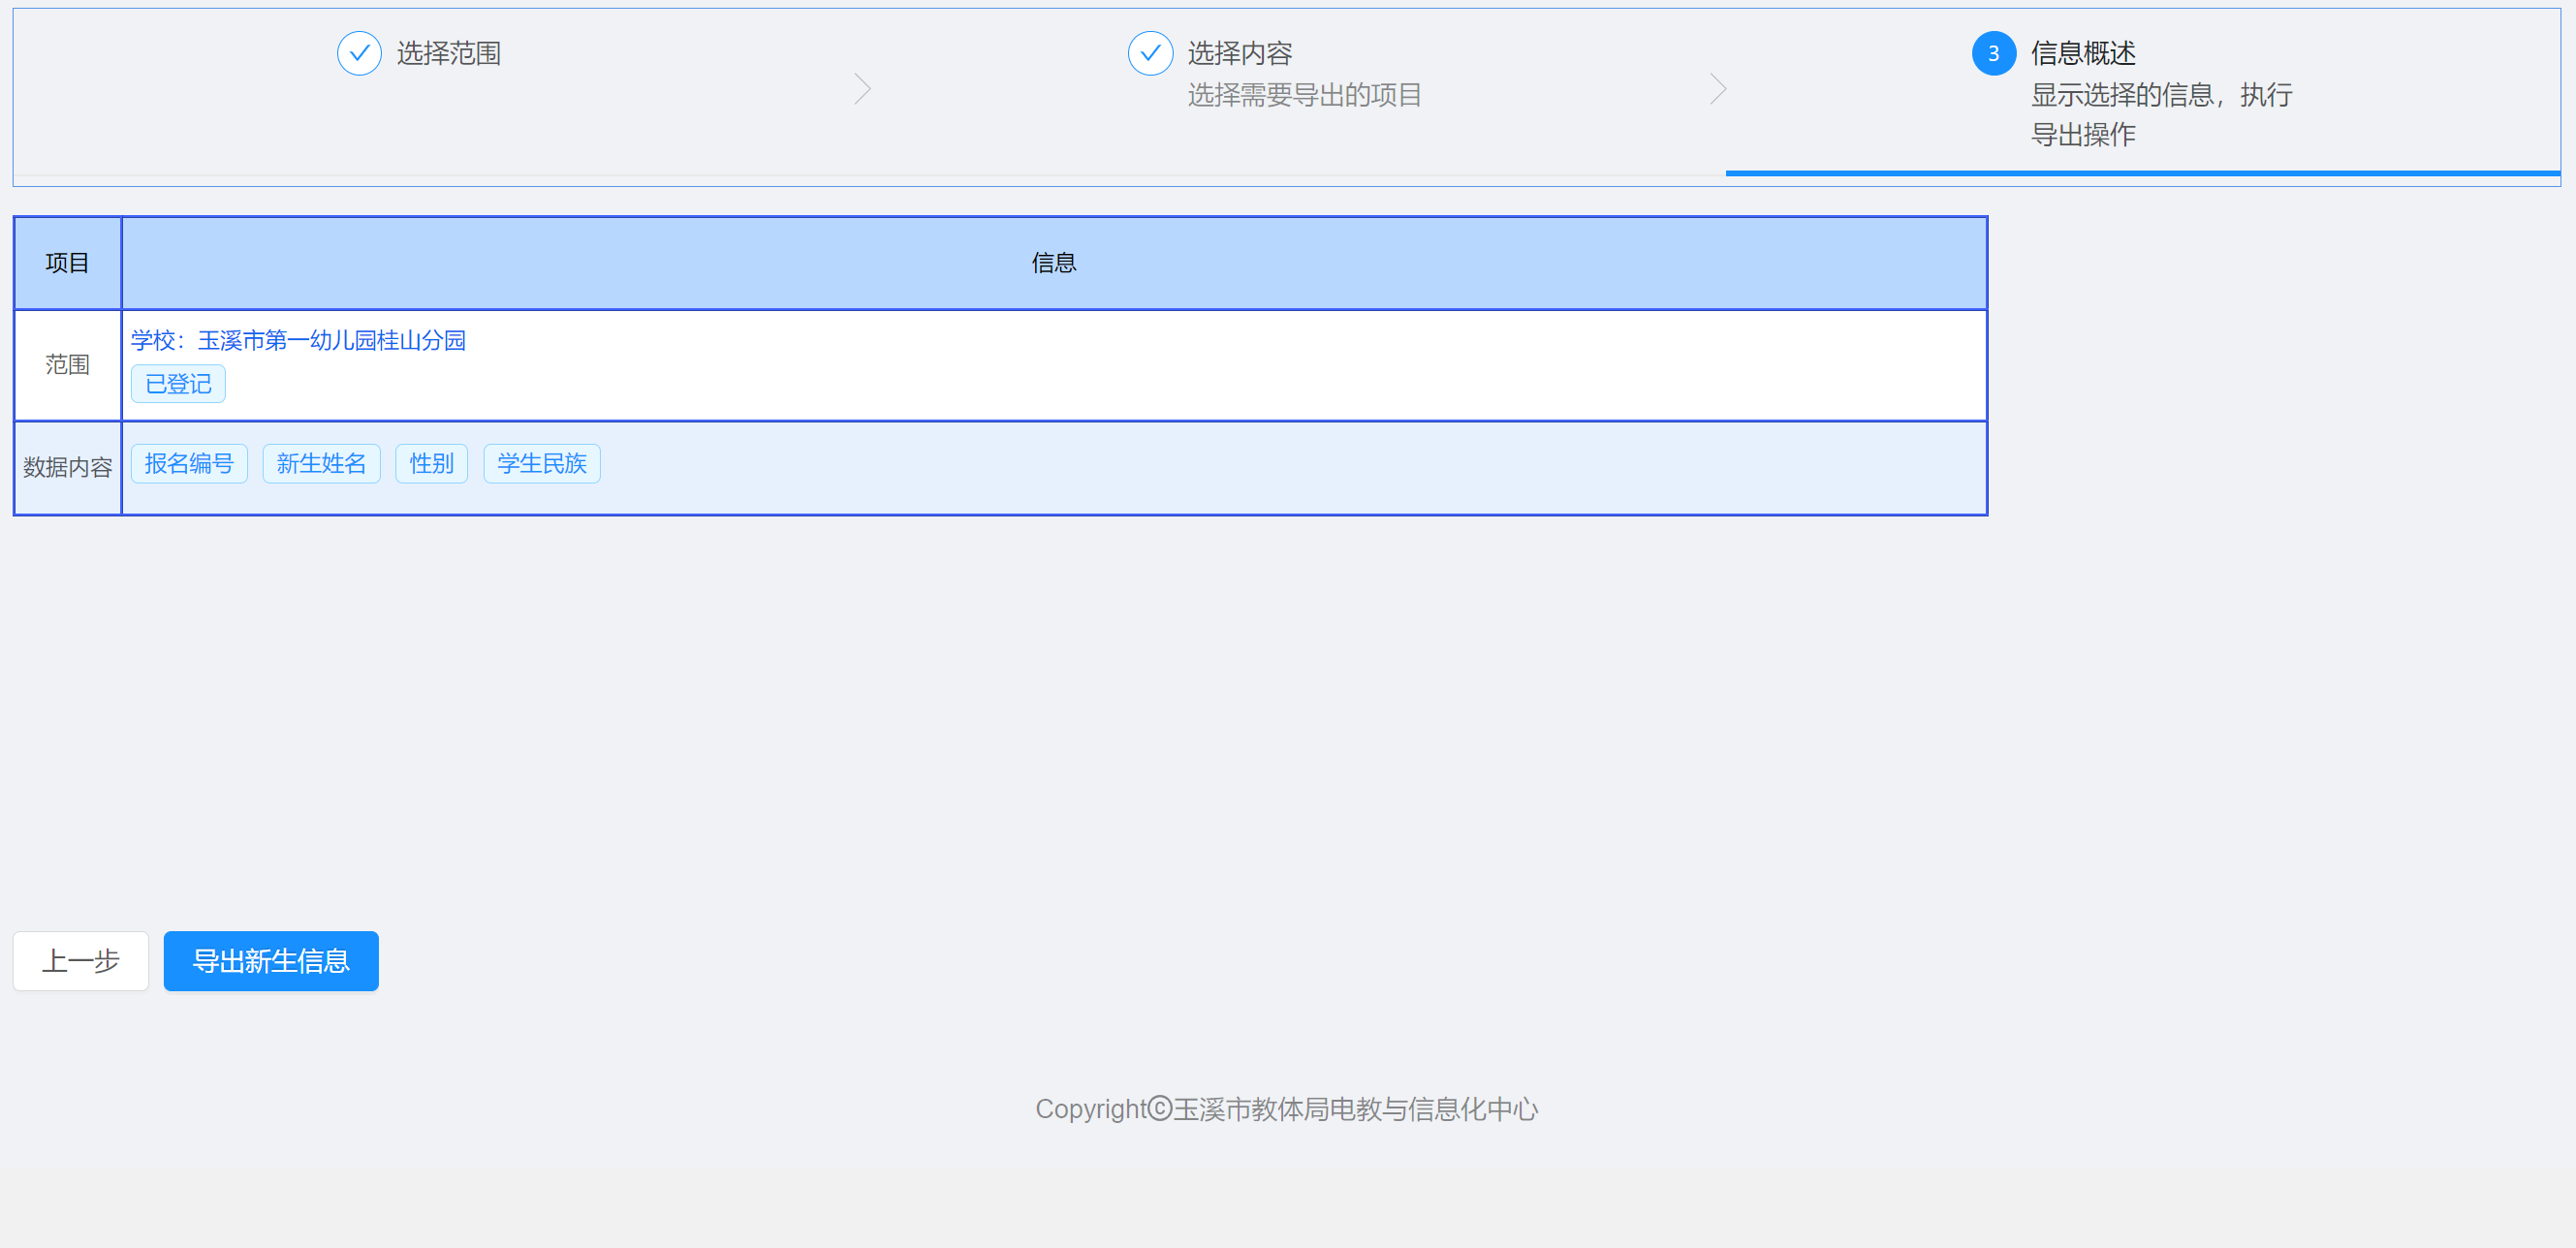Click the Copyright footer text

1286,1109
